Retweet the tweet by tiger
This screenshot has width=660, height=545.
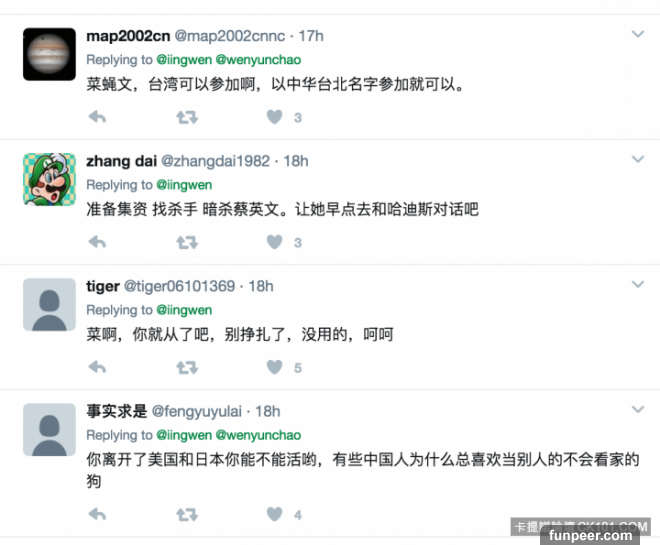tap(187, 367)
